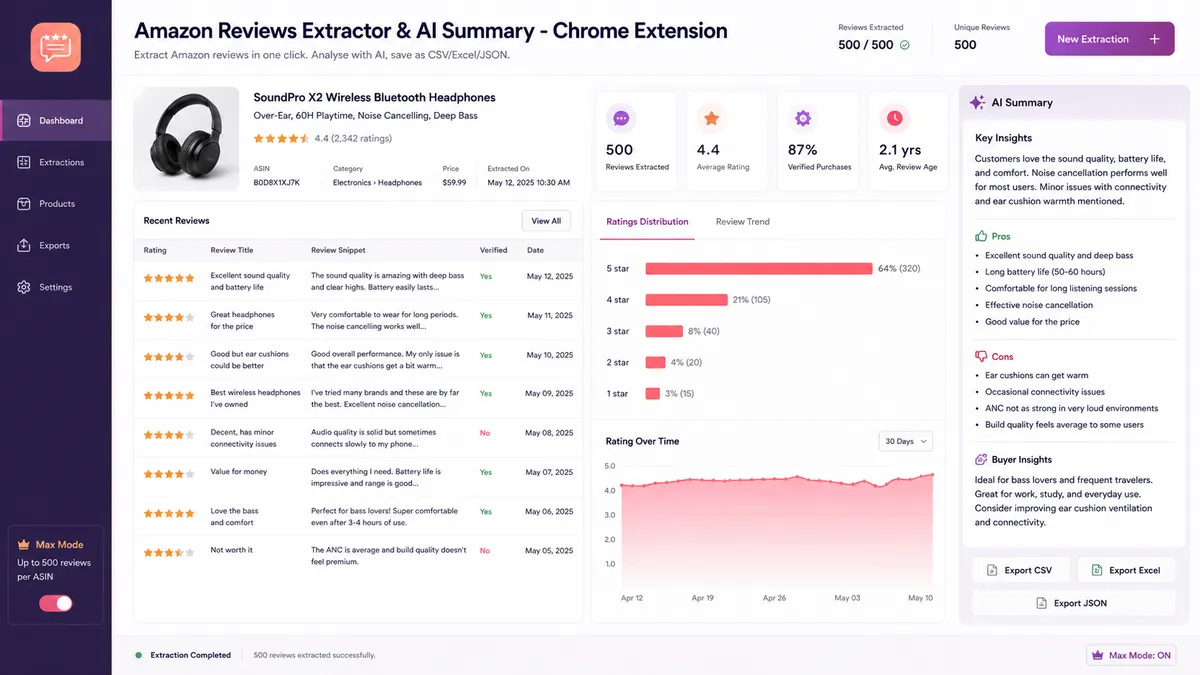Click the red clock icon for Avg. Review Age
This screenshot has width=1200, height=675.
coord(894,119)
